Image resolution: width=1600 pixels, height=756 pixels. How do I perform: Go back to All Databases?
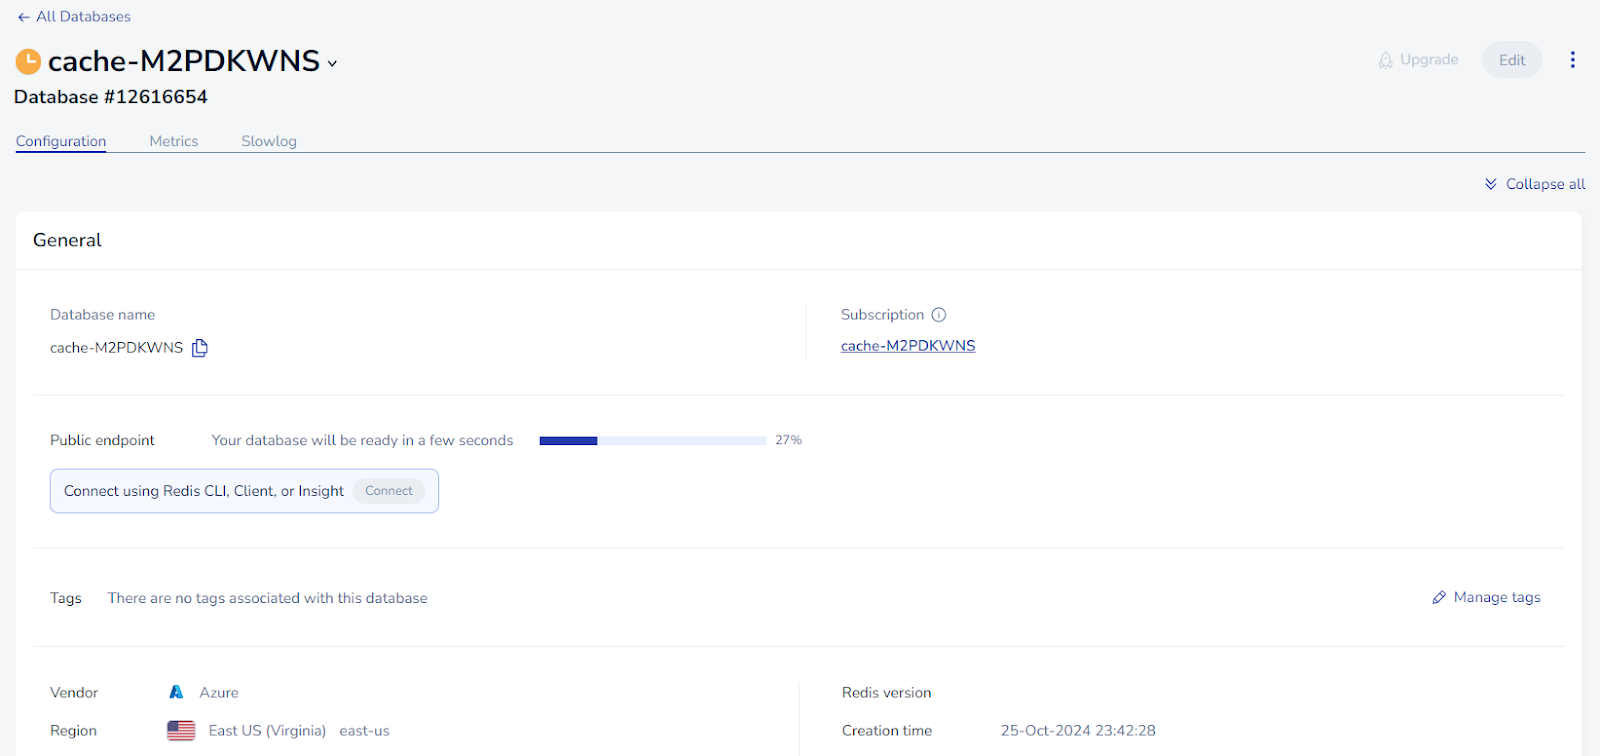74,17
